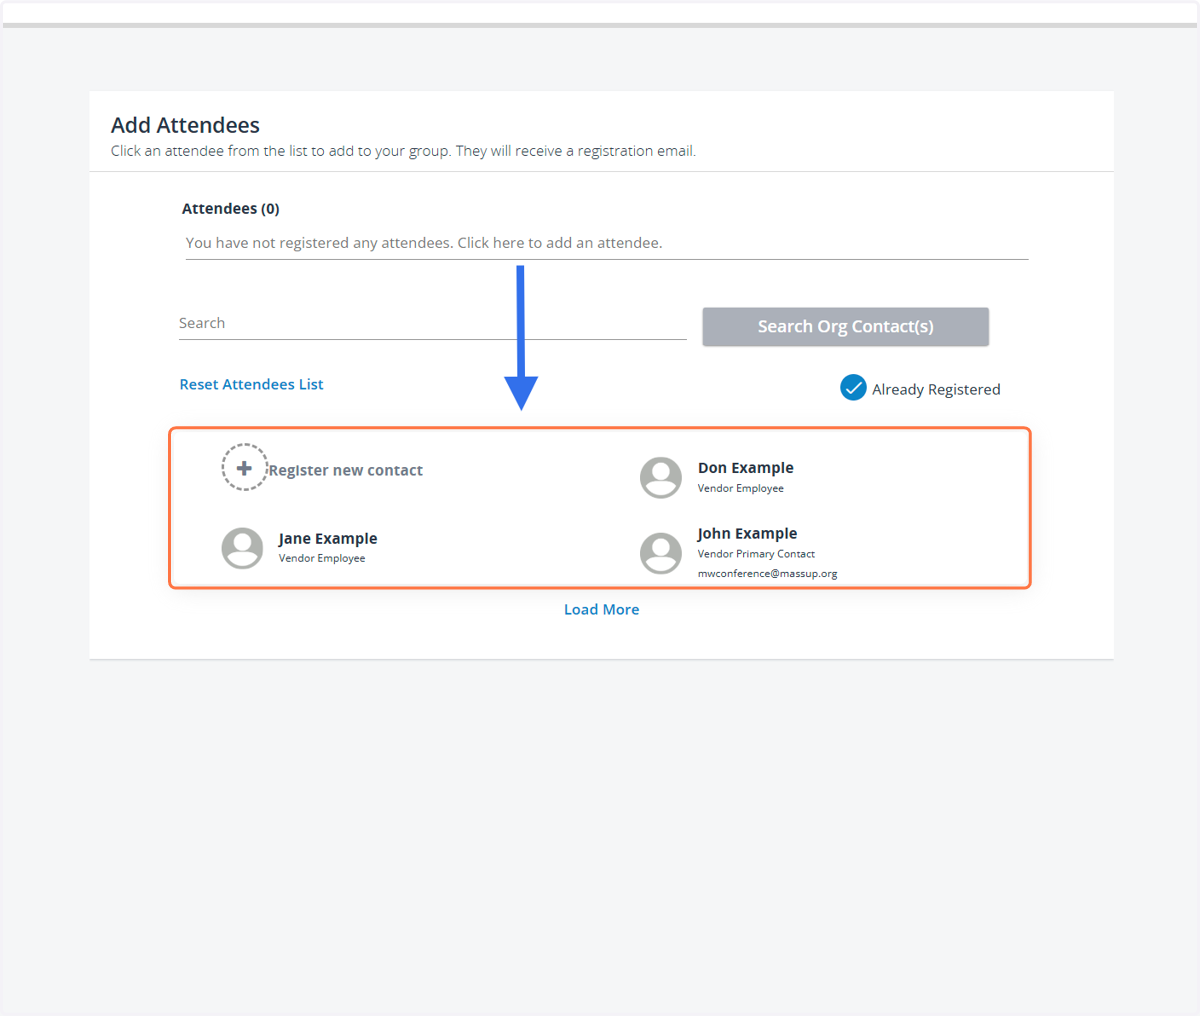Click Load More link
Image resolution: width=1200 pixels, height=1016 pixels.
601,609
